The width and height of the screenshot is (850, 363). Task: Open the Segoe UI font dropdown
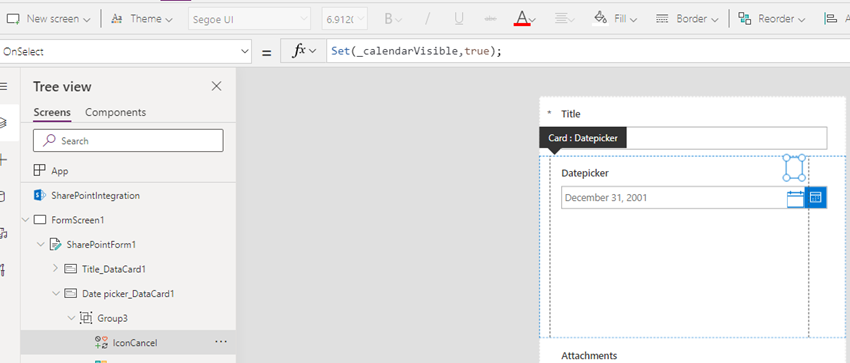[249, 20]
